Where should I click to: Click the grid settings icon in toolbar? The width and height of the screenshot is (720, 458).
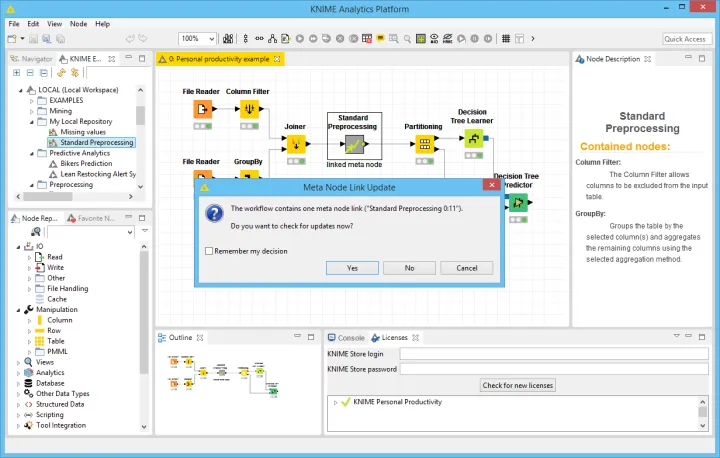click(x=506, y=39)
